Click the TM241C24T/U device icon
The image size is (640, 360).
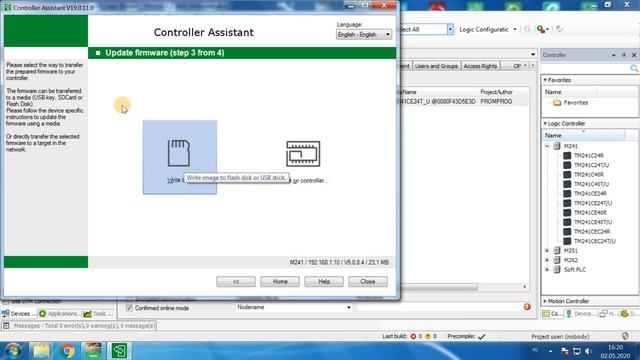(x=567, y=165)
